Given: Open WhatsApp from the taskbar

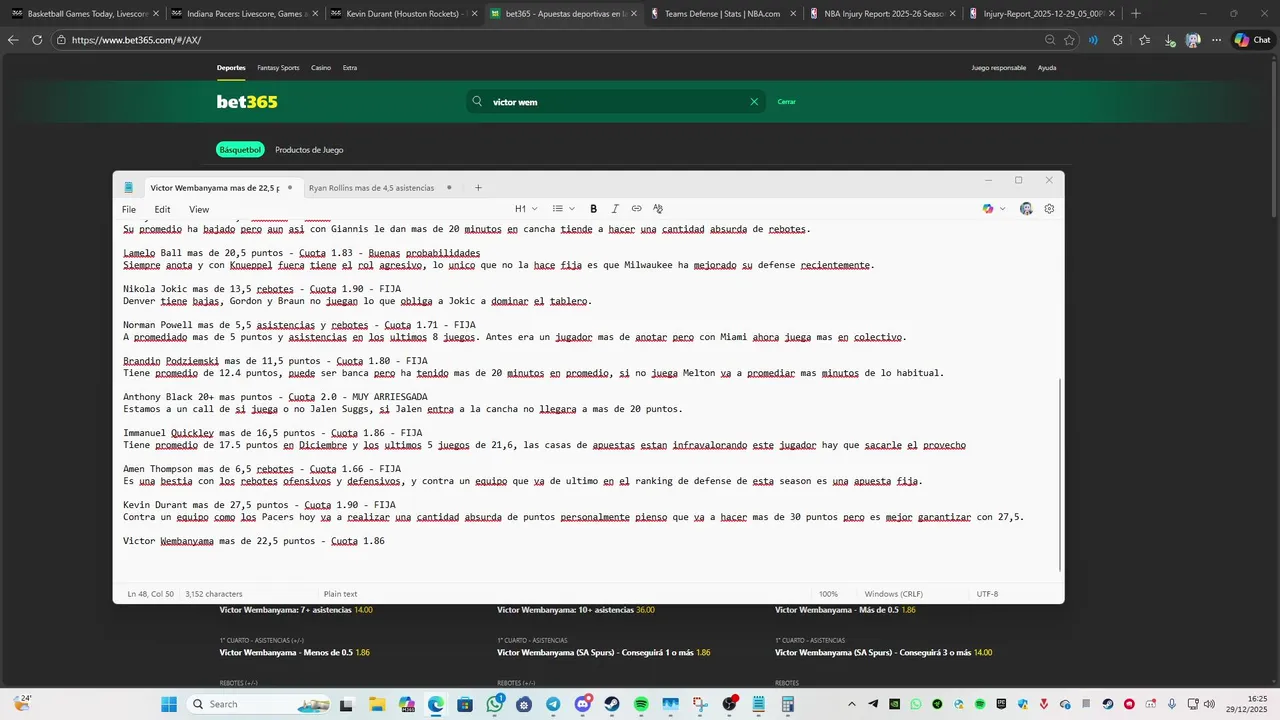Looking at the screenshot, I should [495, 704].
